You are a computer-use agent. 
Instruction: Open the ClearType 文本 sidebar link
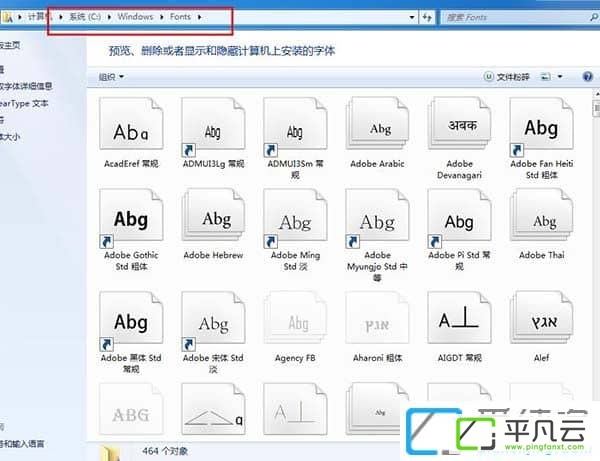[24, 103]
